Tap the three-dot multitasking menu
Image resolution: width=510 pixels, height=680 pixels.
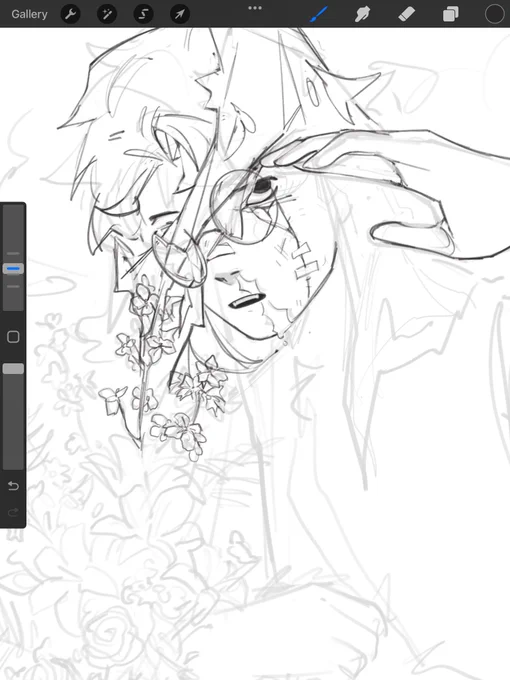click(x=255, y=8)
